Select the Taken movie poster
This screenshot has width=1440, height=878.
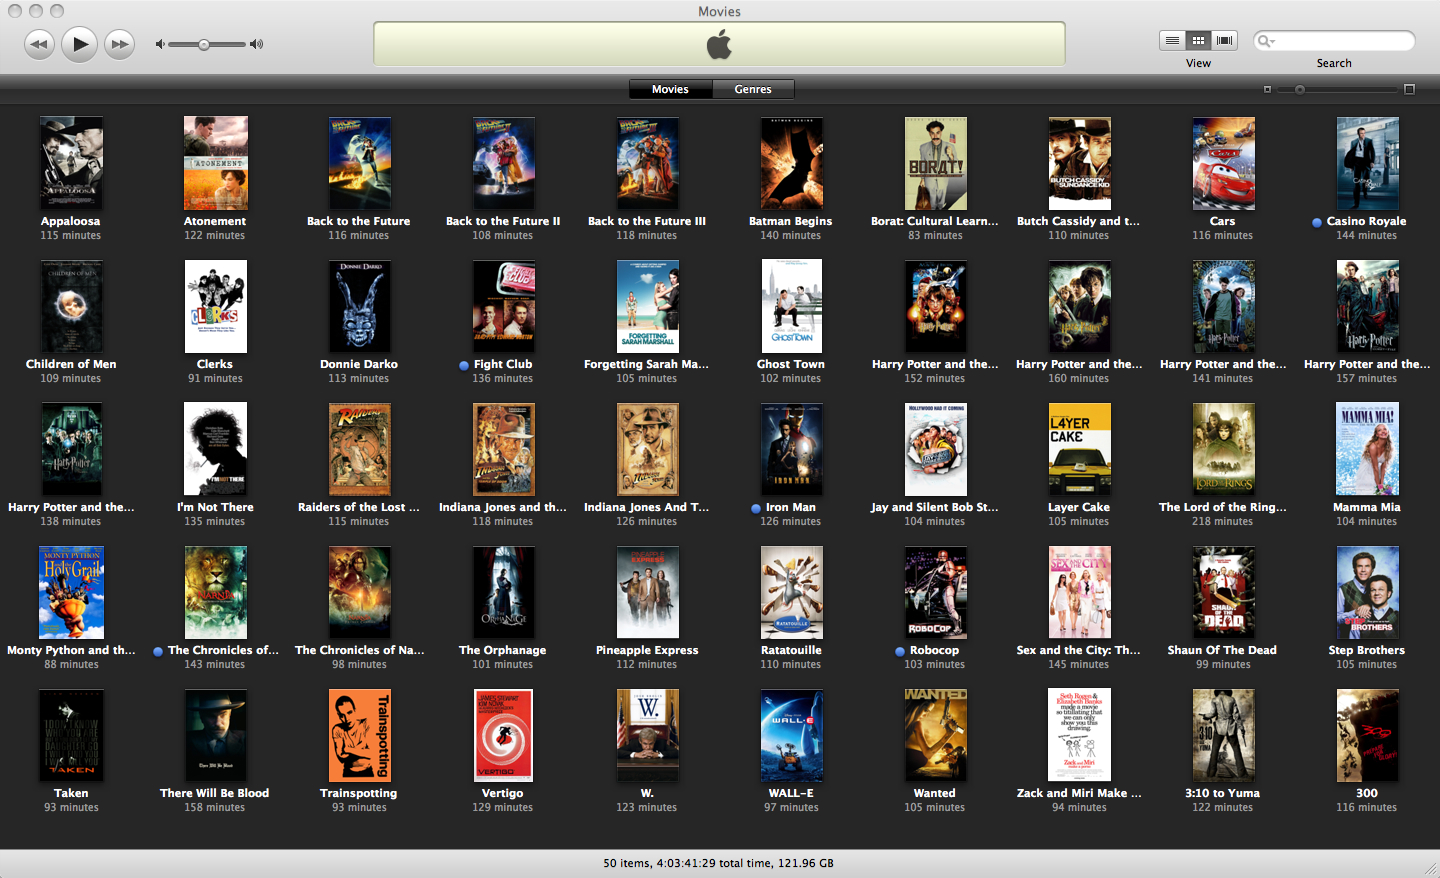click(71, 735)
